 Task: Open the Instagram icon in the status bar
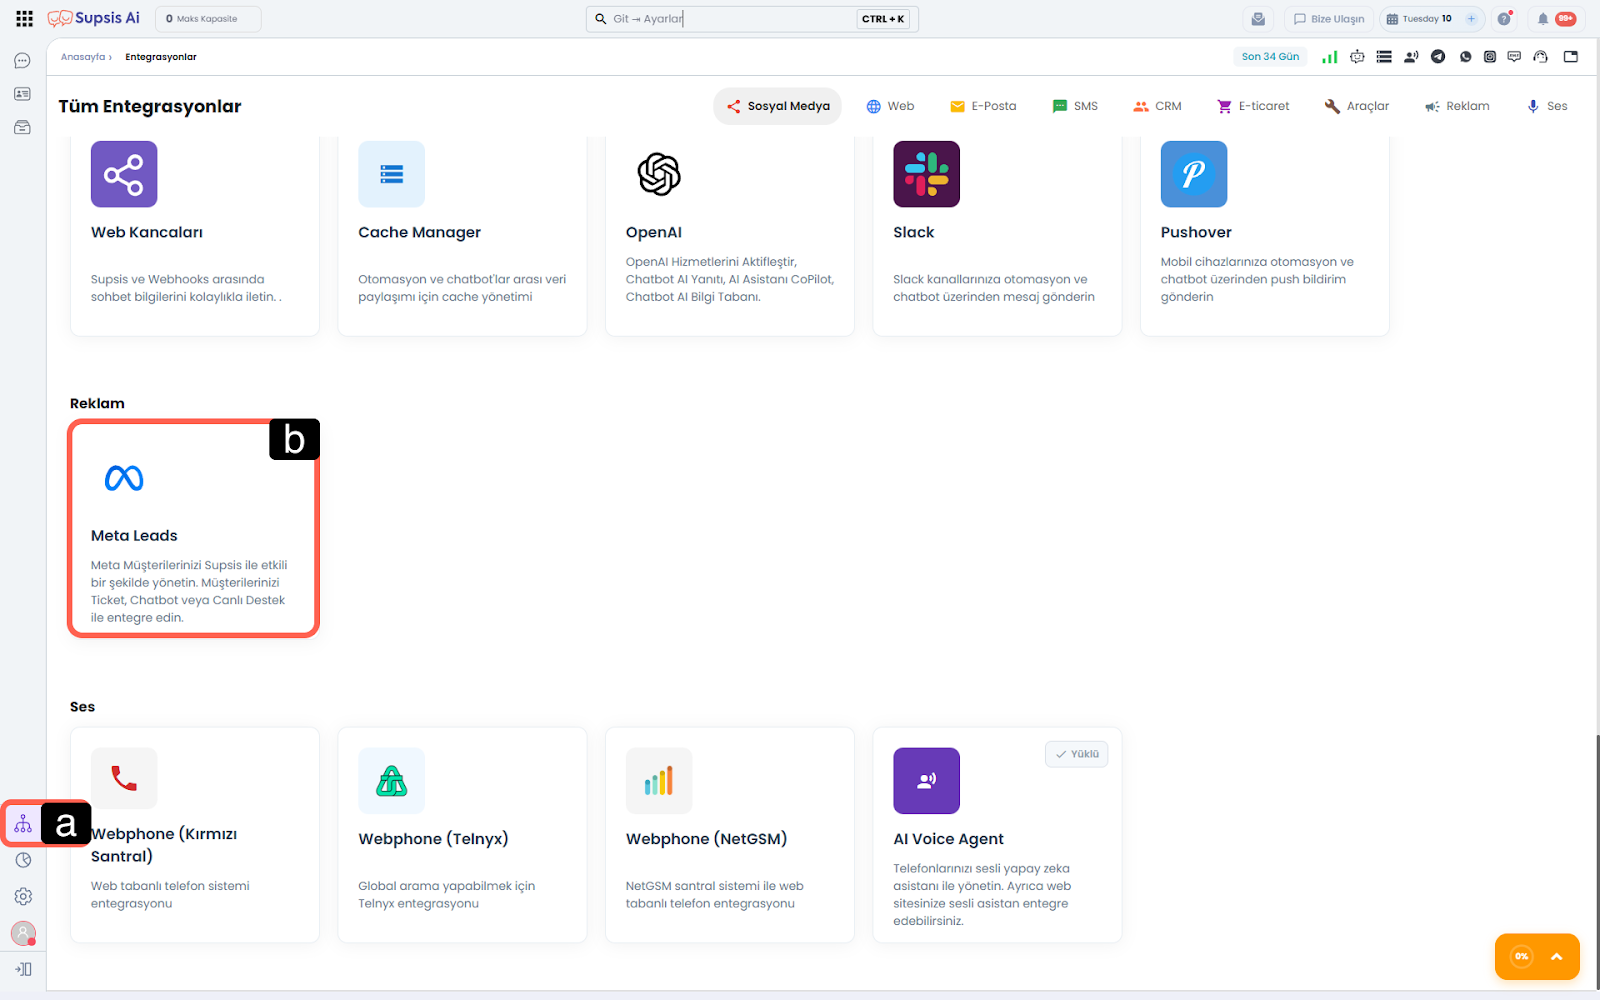pos(1490,57)
